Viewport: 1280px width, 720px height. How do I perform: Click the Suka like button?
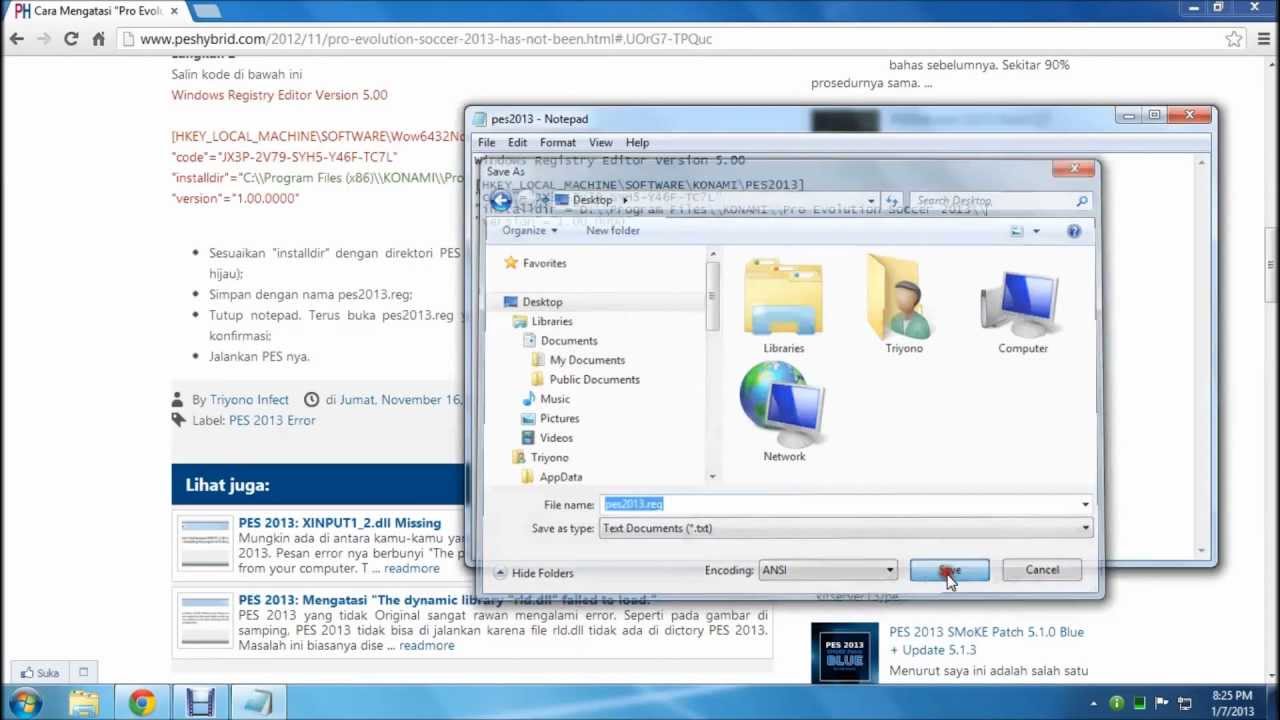click(x=41, y=673)
